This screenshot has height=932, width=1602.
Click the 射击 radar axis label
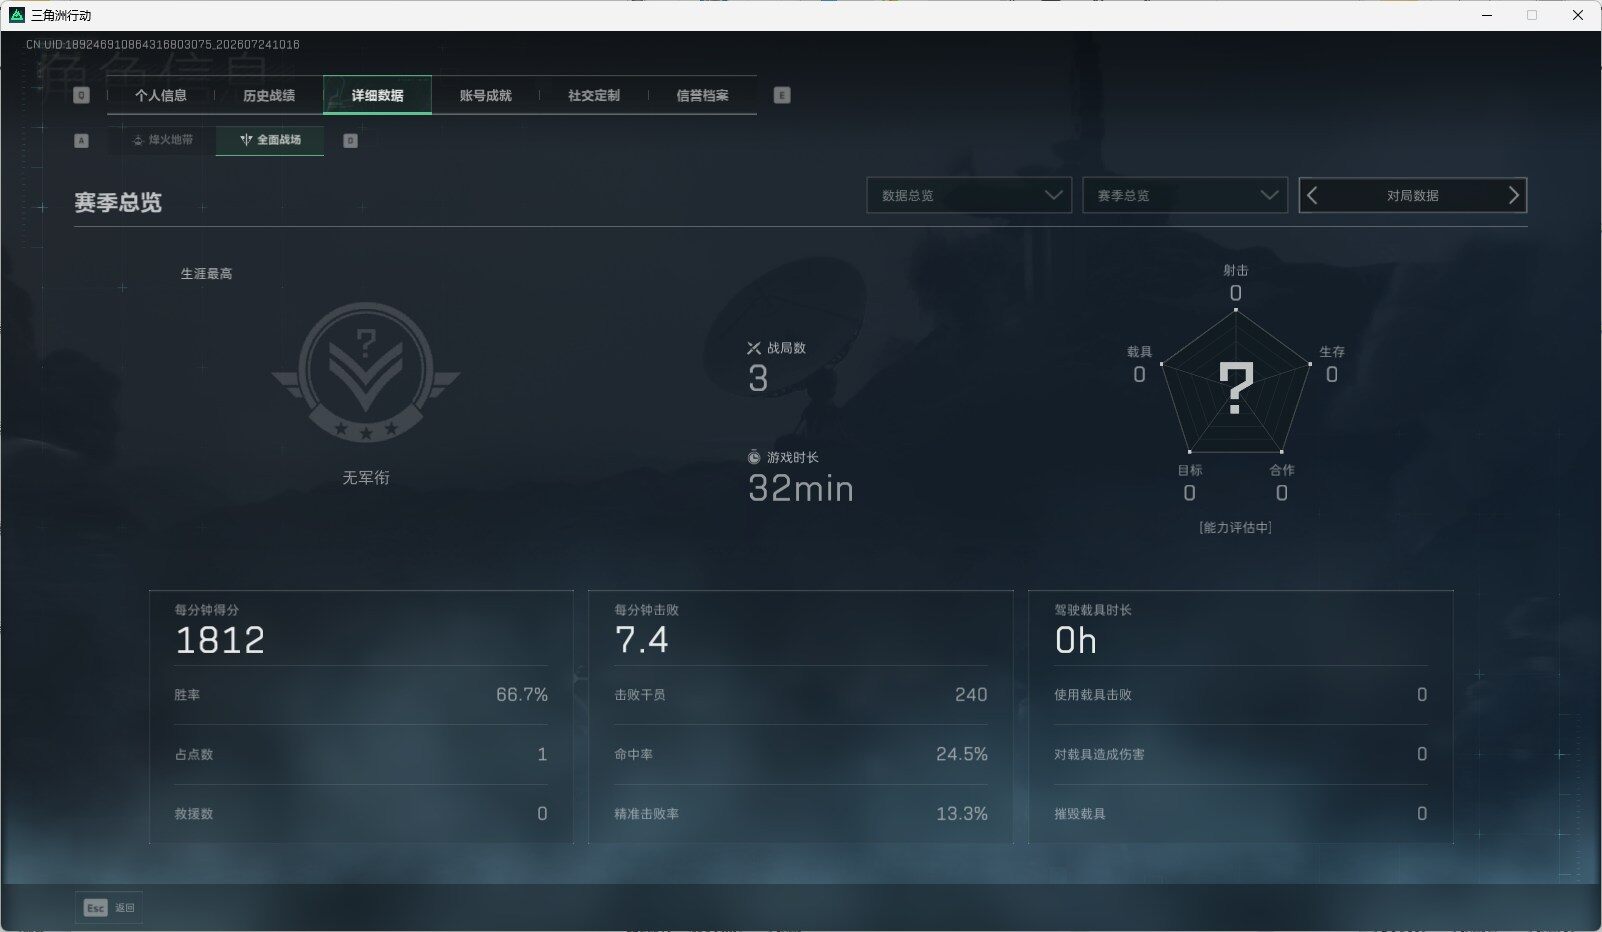click(x=1236, y=270)
